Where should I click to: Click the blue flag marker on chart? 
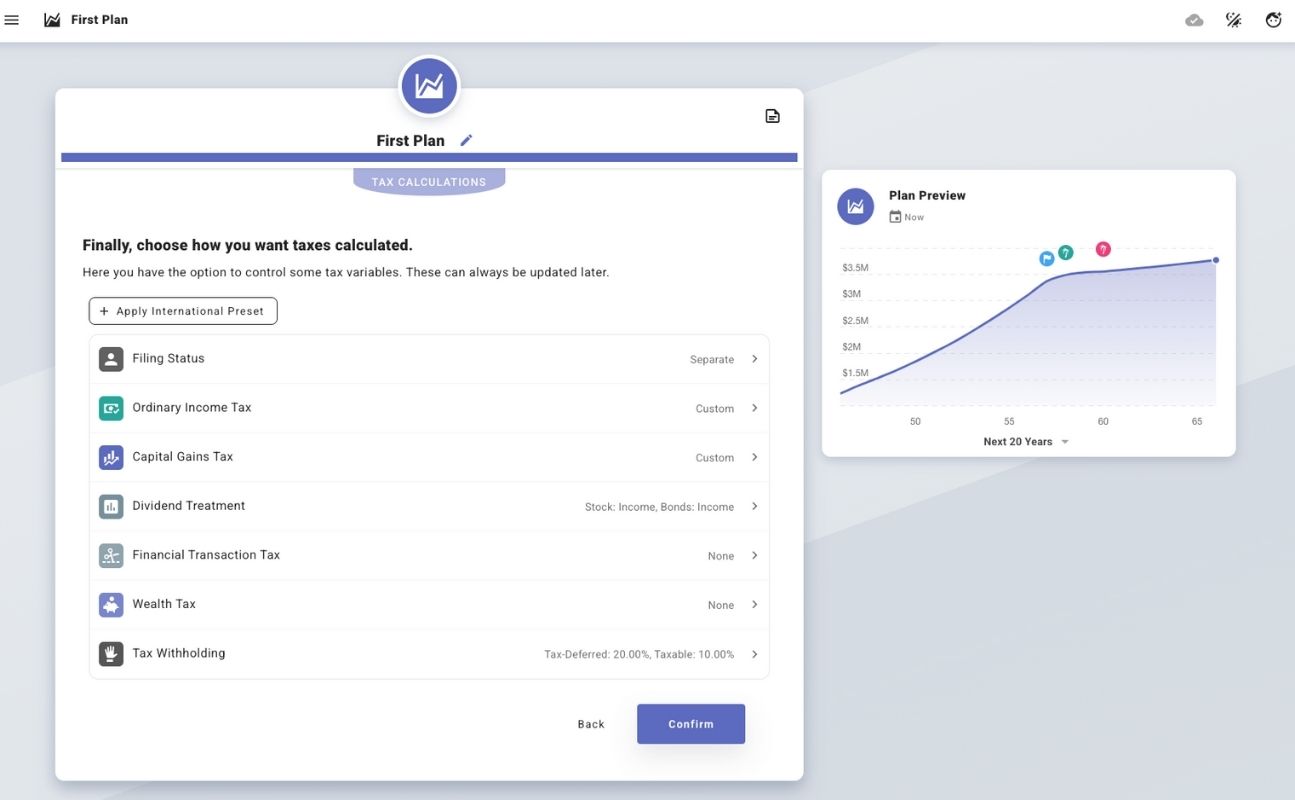coord(1047,258)
